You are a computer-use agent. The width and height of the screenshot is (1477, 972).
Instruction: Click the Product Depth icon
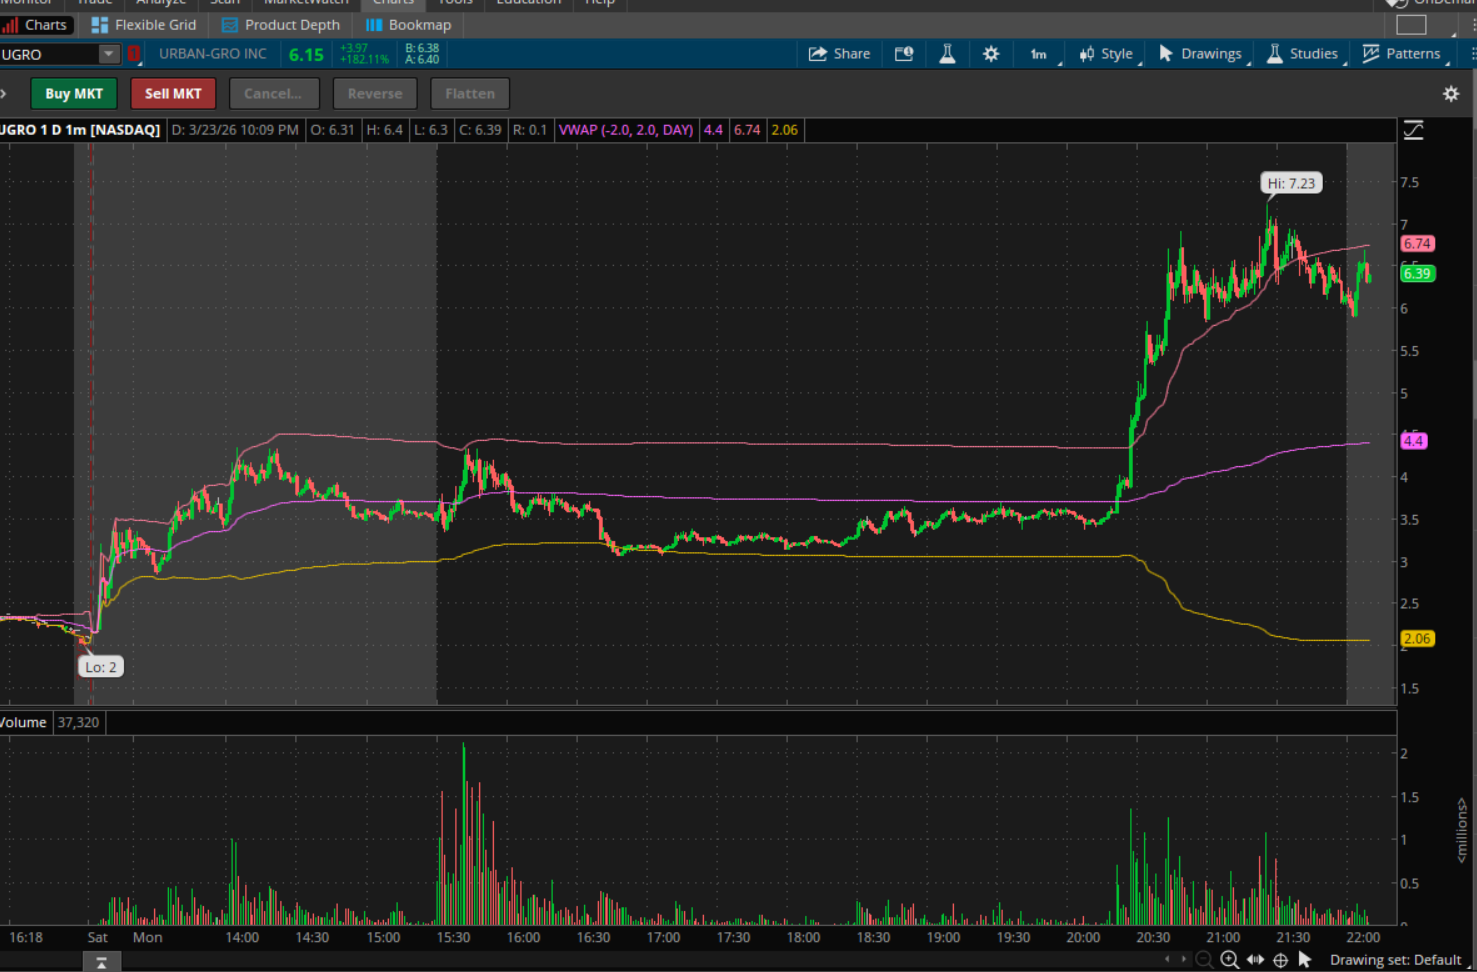[x=230, y=25]
